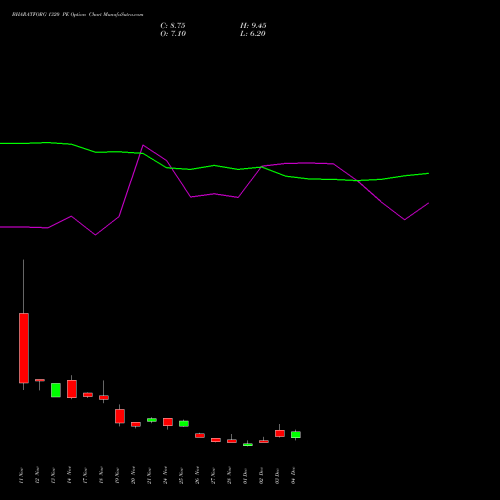Image resolution: width=500 pixels, height=500 pixels.
Task: Click the 14 Nov date label
Action: (69, 475)
